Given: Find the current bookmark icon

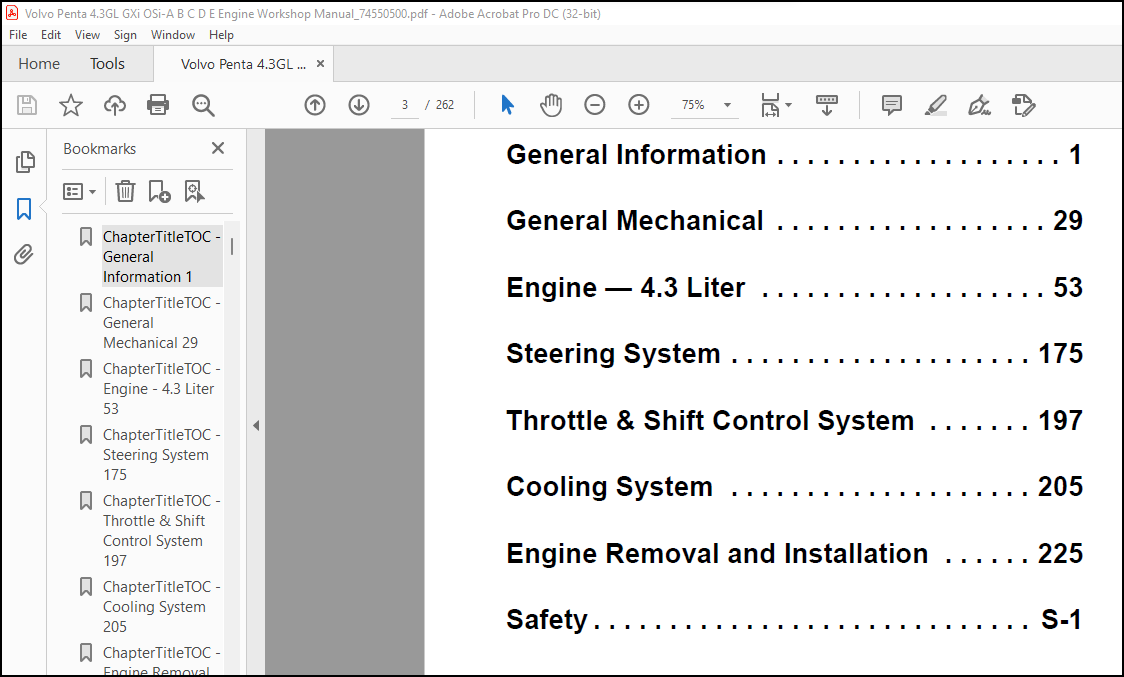Looking at the screenshot, I should tap(194, 191).
